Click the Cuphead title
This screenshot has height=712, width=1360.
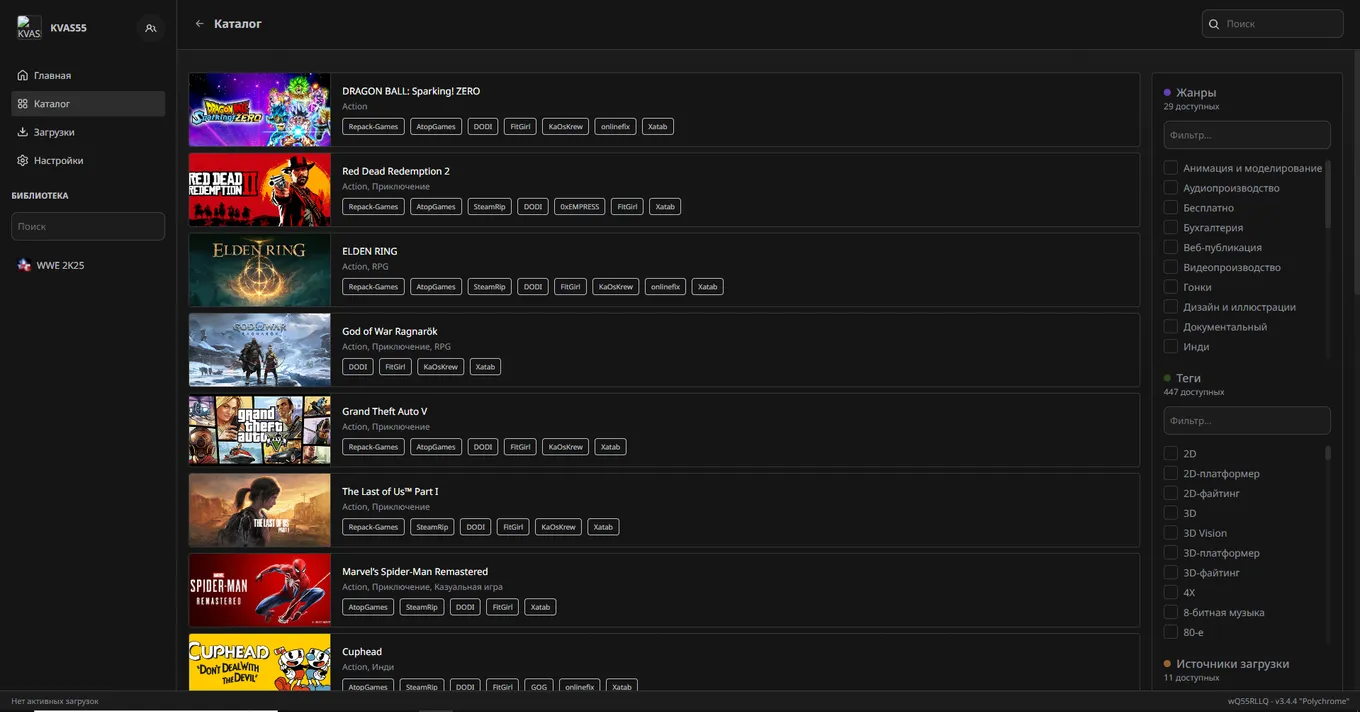(362, 652)
